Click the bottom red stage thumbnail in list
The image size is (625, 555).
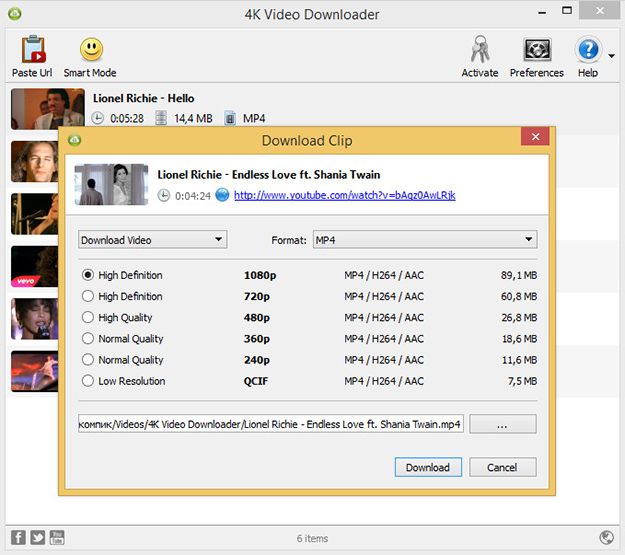pyautogui.click(x=35, y=371)
